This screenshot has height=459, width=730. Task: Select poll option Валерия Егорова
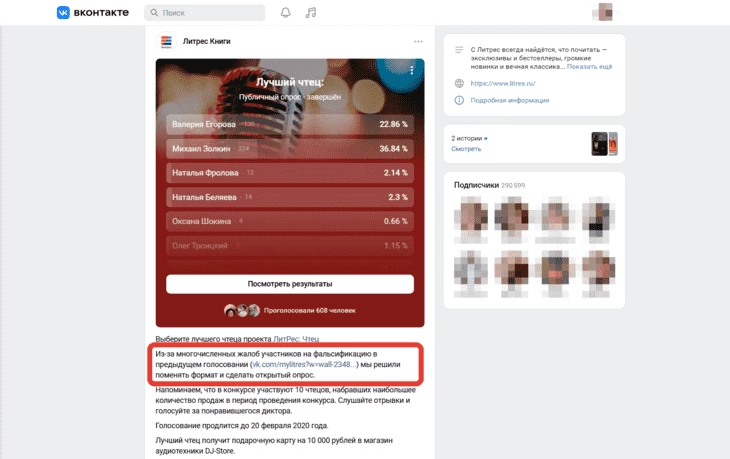pyautogui.click(x=290, y=124)
